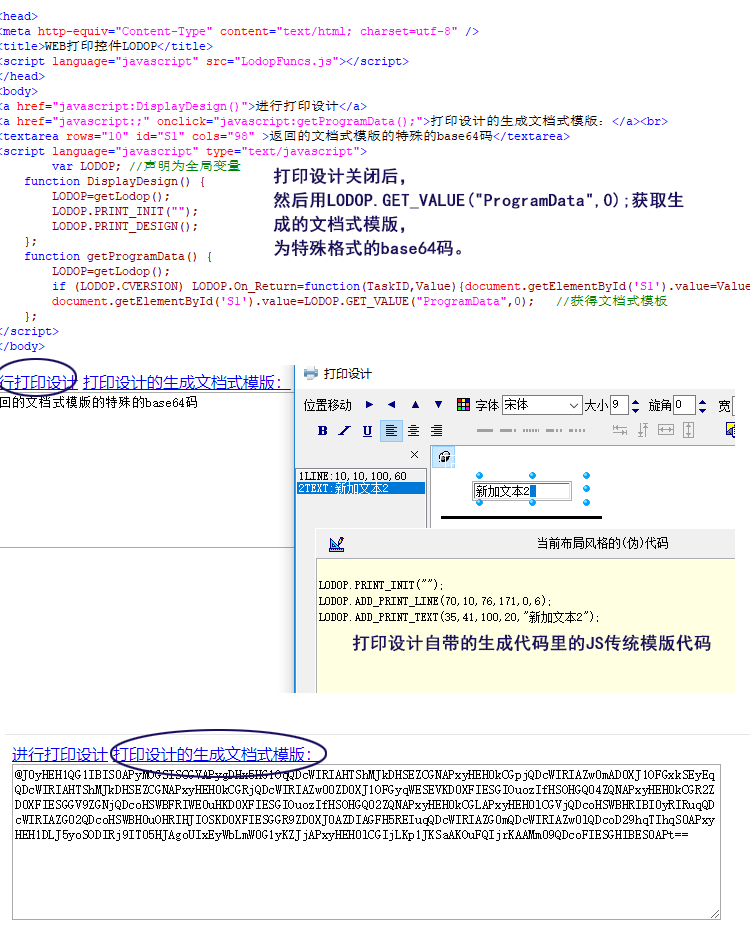The height and width of the screenshot is (947, 750).
Task: Toggle underline formatting with the U button
Action: (x=367, y=431)
